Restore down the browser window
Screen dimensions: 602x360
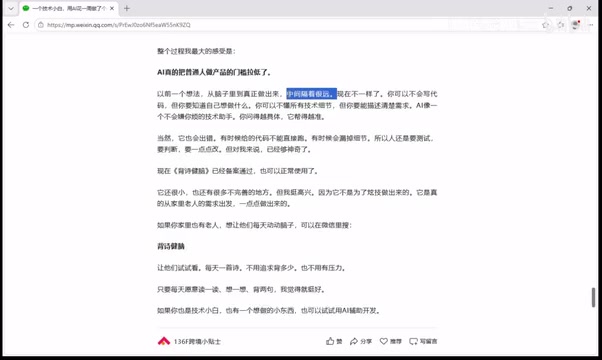pyautogui.click(x=570, y=8)
